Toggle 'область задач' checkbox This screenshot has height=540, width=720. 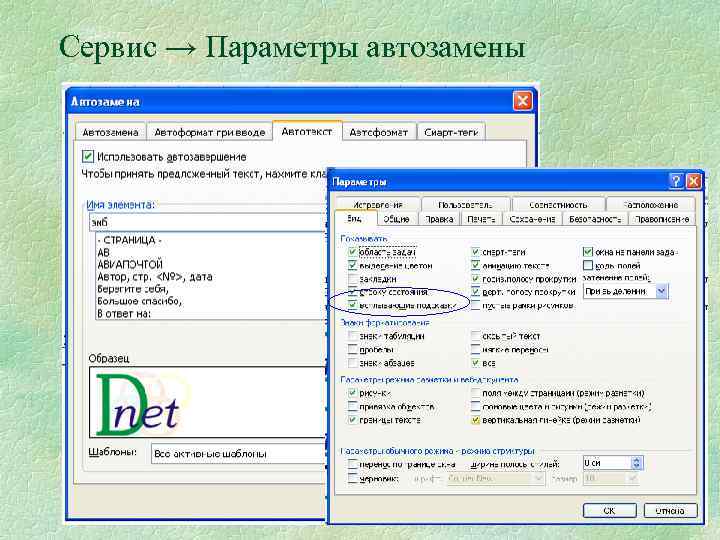352,252
